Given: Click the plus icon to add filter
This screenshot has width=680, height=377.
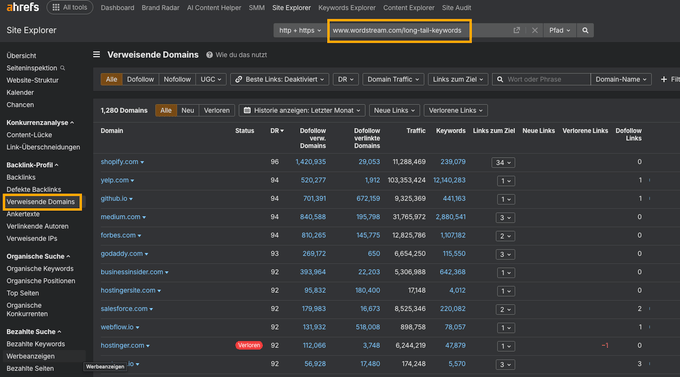Looking at the screenshot, I should 664,79.
